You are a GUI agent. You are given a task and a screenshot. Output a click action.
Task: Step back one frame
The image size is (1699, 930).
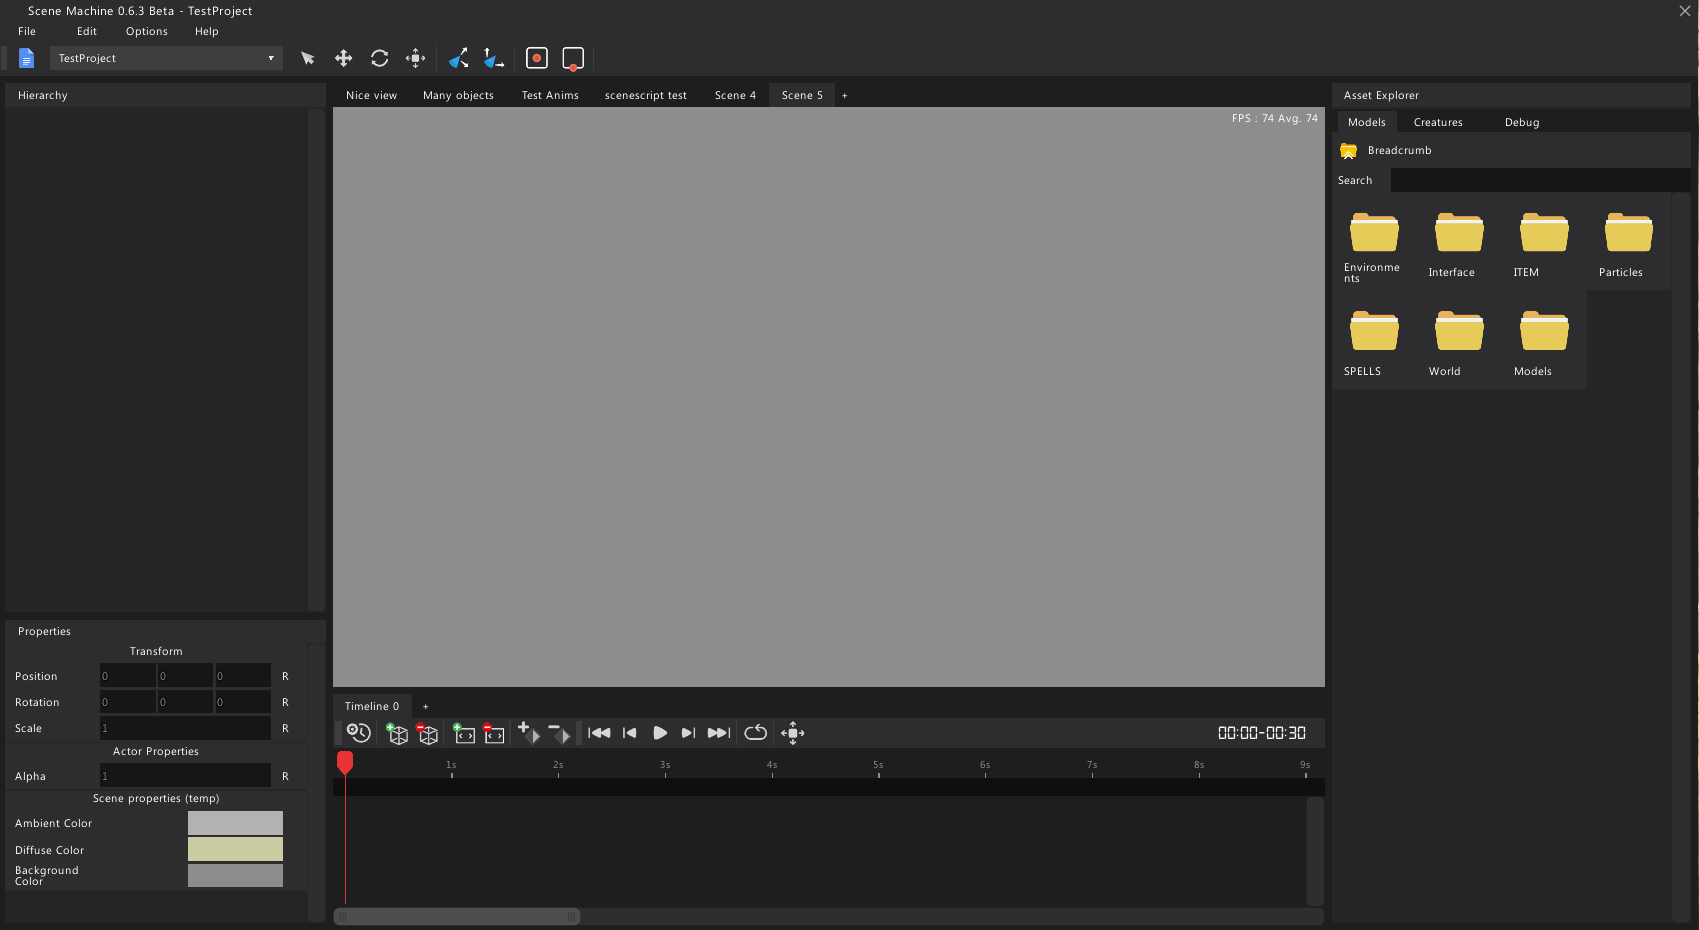tap(629, 733)
